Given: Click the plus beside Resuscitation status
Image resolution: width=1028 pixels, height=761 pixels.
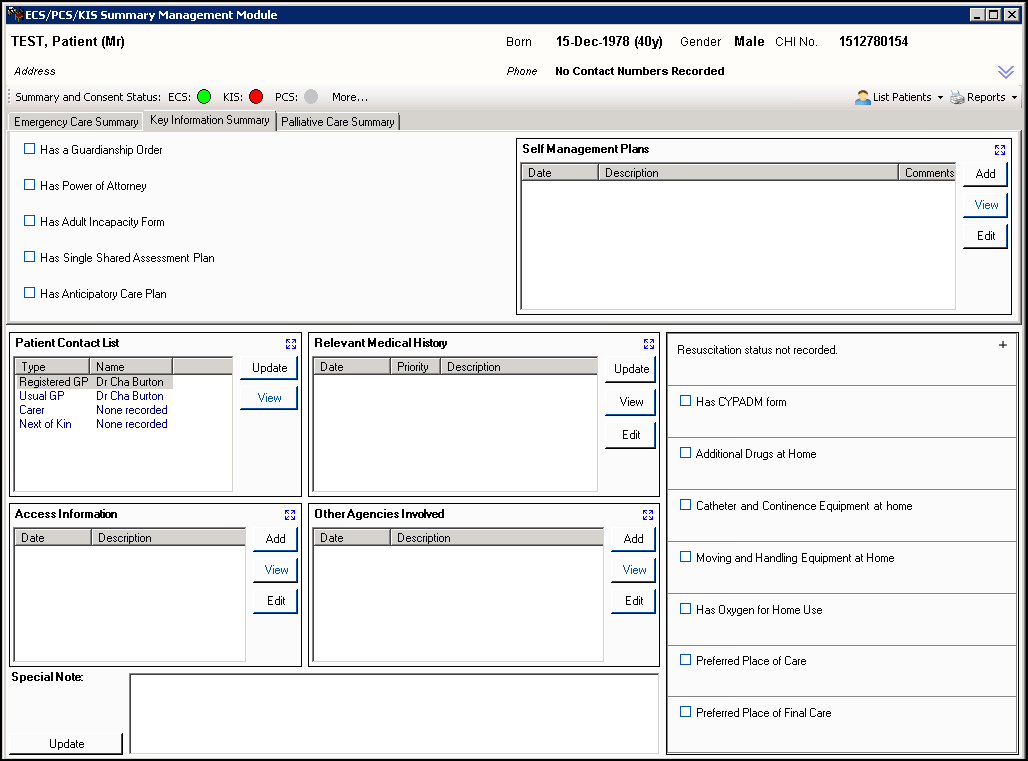Looking at the screenshot, I should pos(1003,345).
